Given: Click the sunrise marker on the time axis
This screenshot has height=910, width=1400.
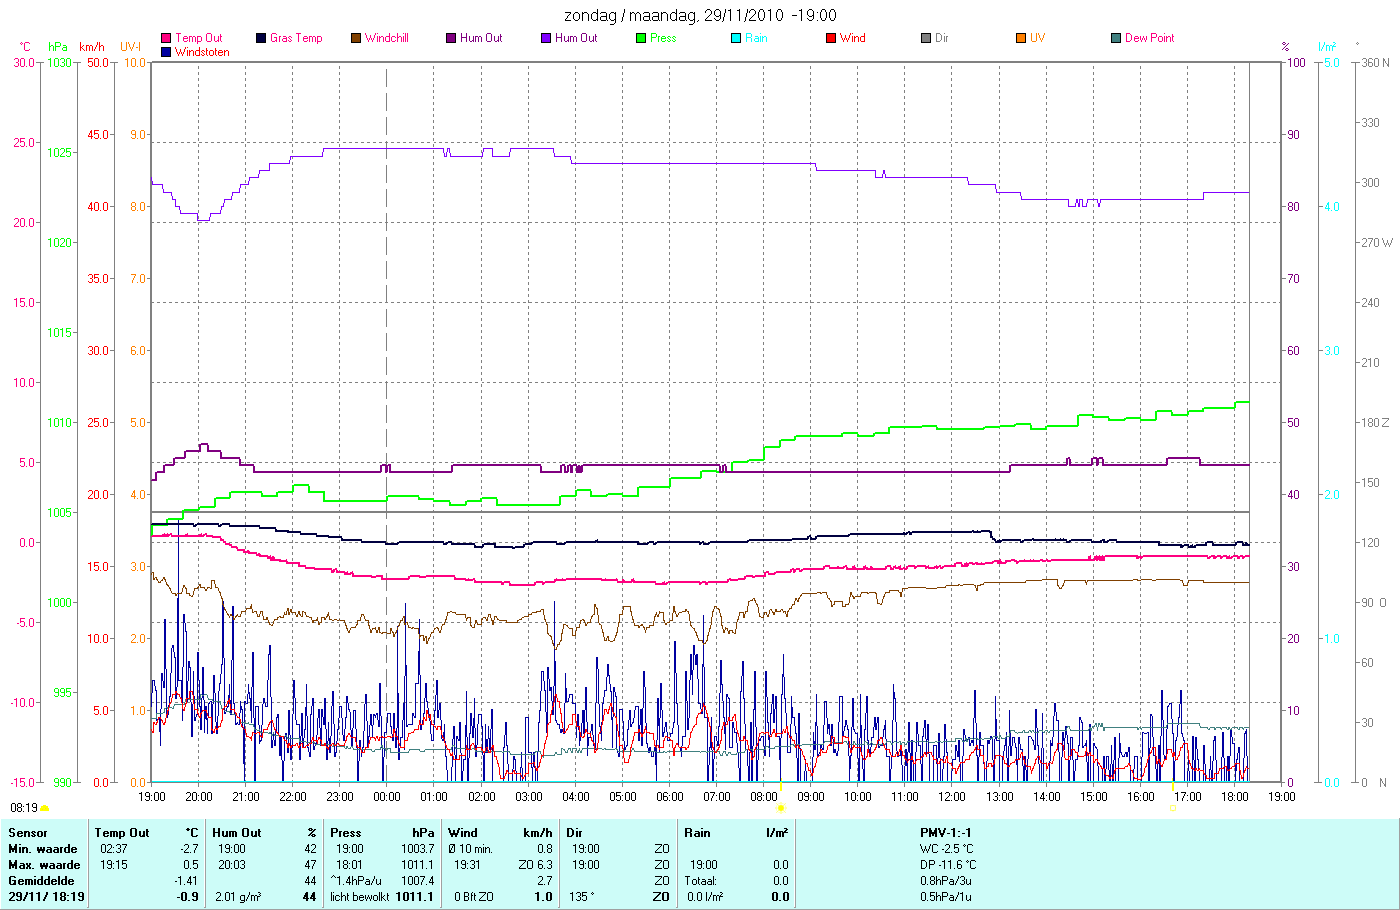Looking at the screenshot, I should pos(780,806).
